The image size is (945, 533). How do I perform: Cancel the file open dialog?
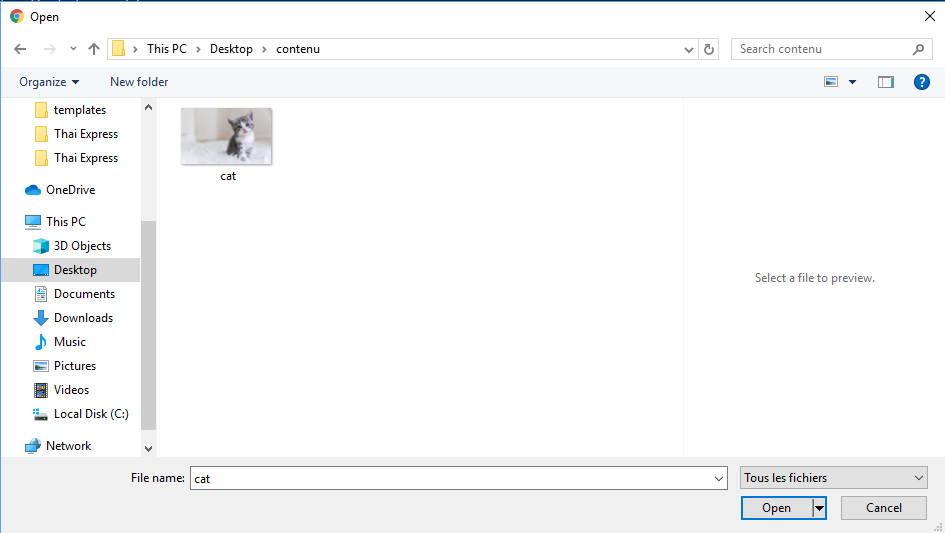[883, 508]
